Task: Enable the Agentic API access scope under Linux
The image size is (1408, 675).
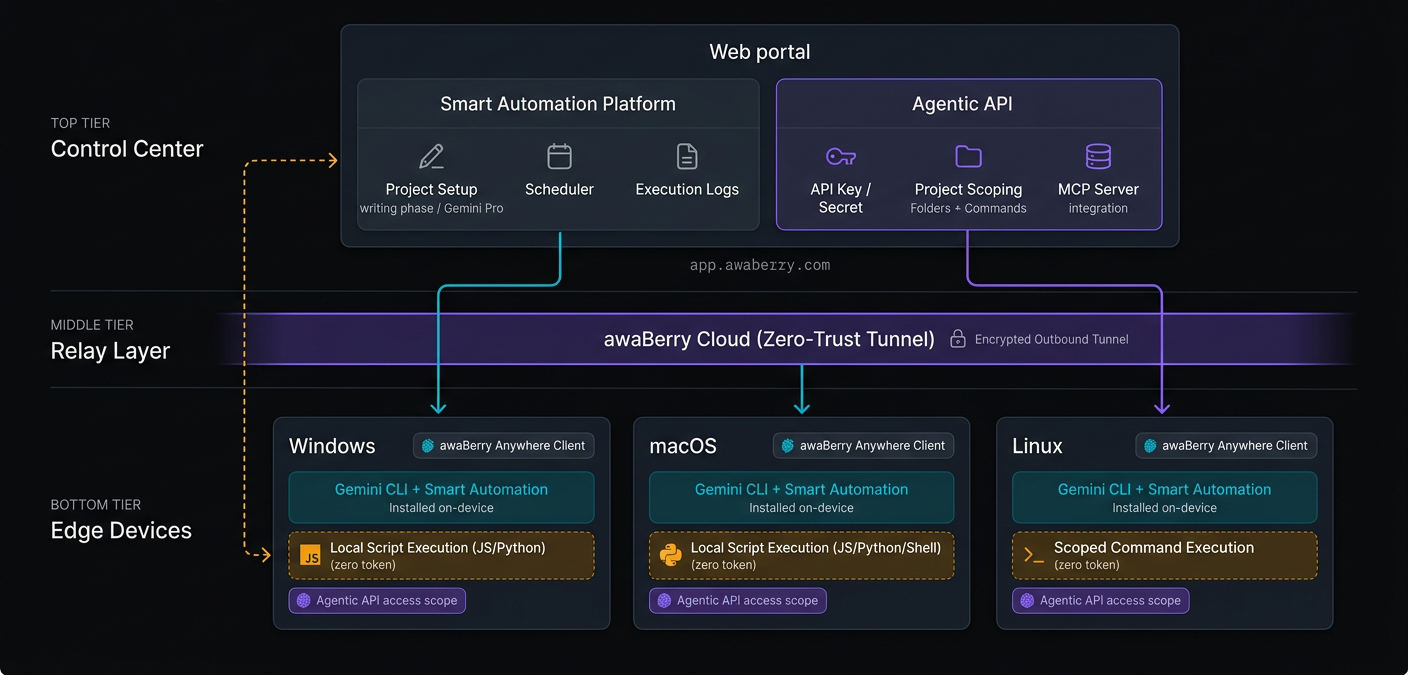Action: 1100,600
